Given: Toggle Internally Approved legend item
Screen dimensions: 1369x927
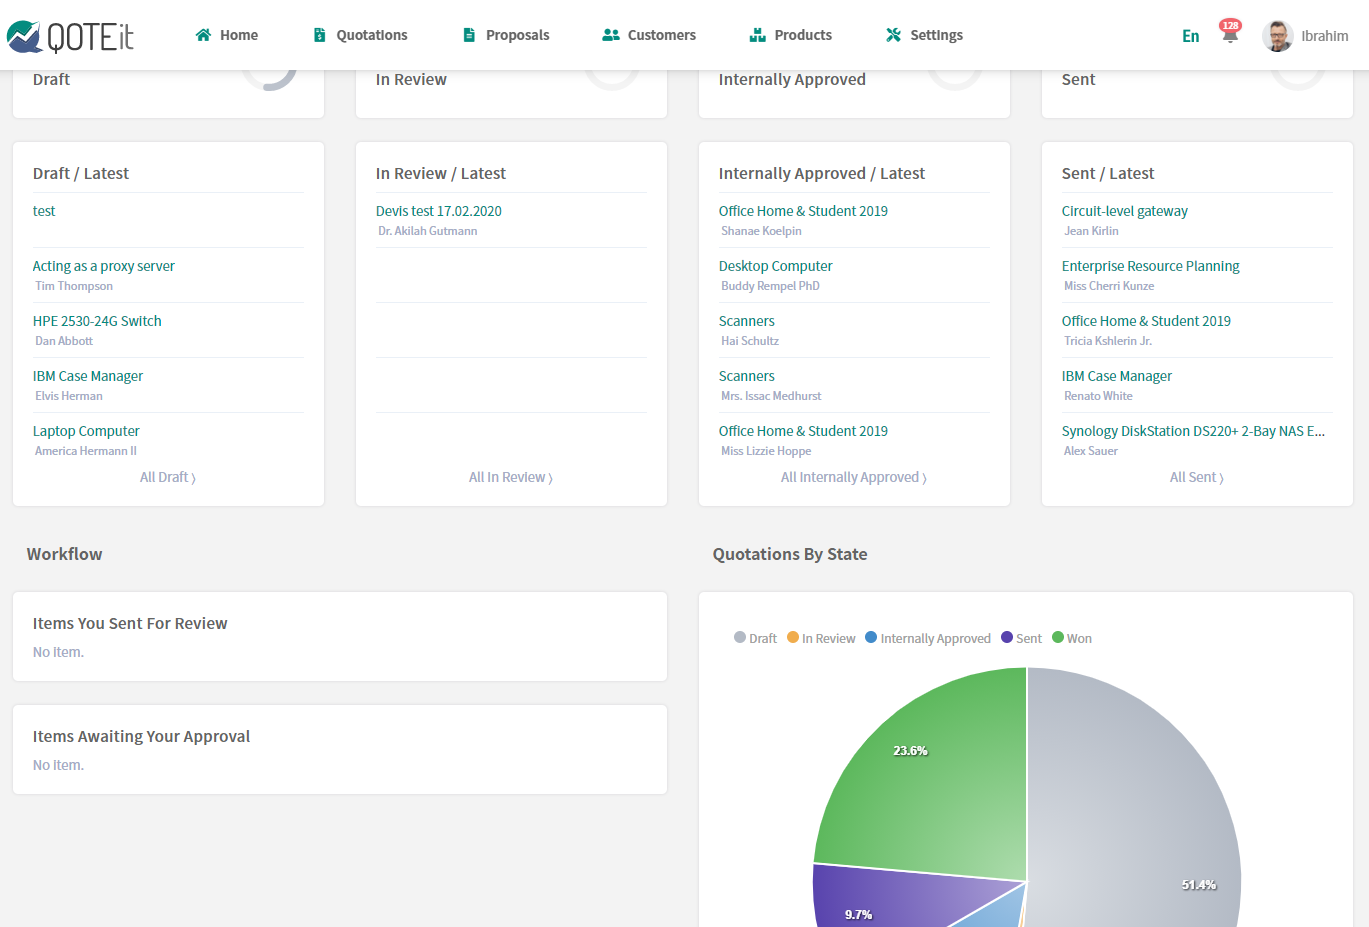Looking at the screenshot, I should coord(928,638).
